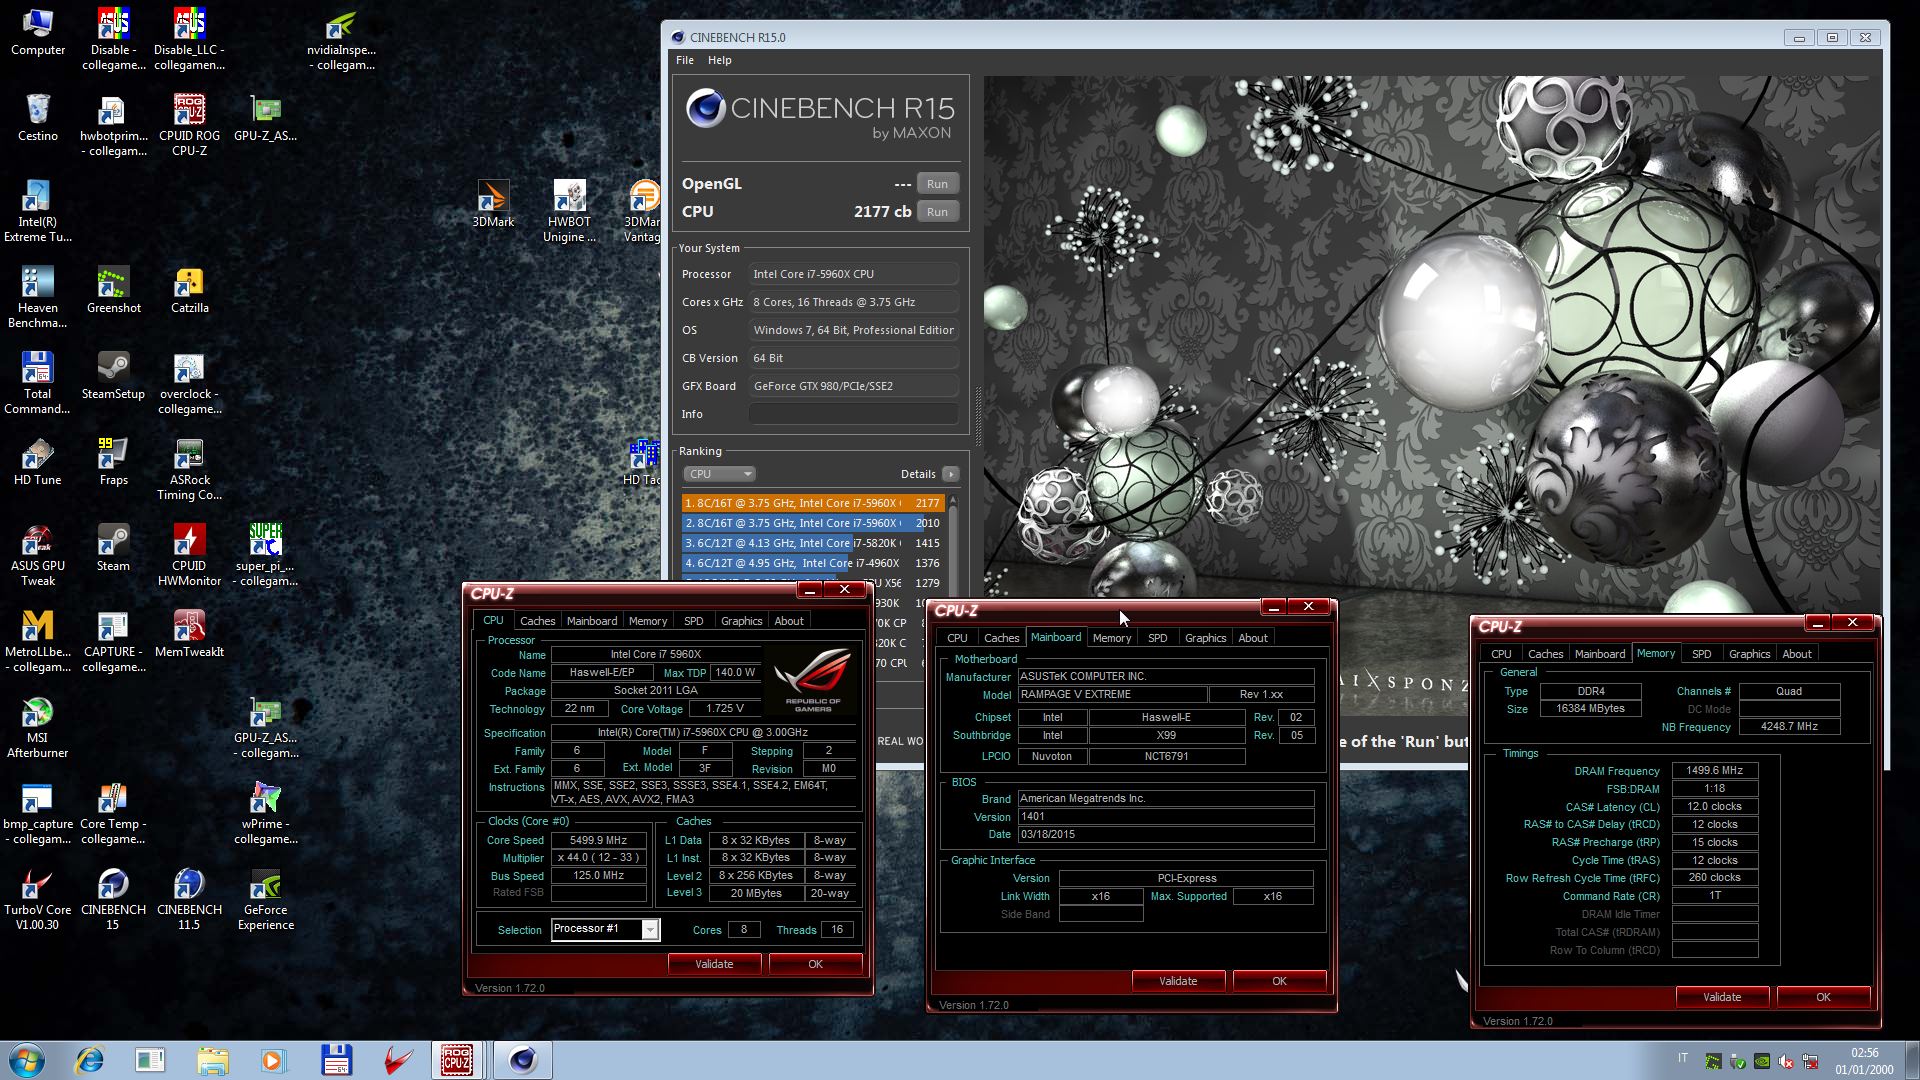Launch Intel Extreme Tuning desktop icon

click(x=37, y=211)
